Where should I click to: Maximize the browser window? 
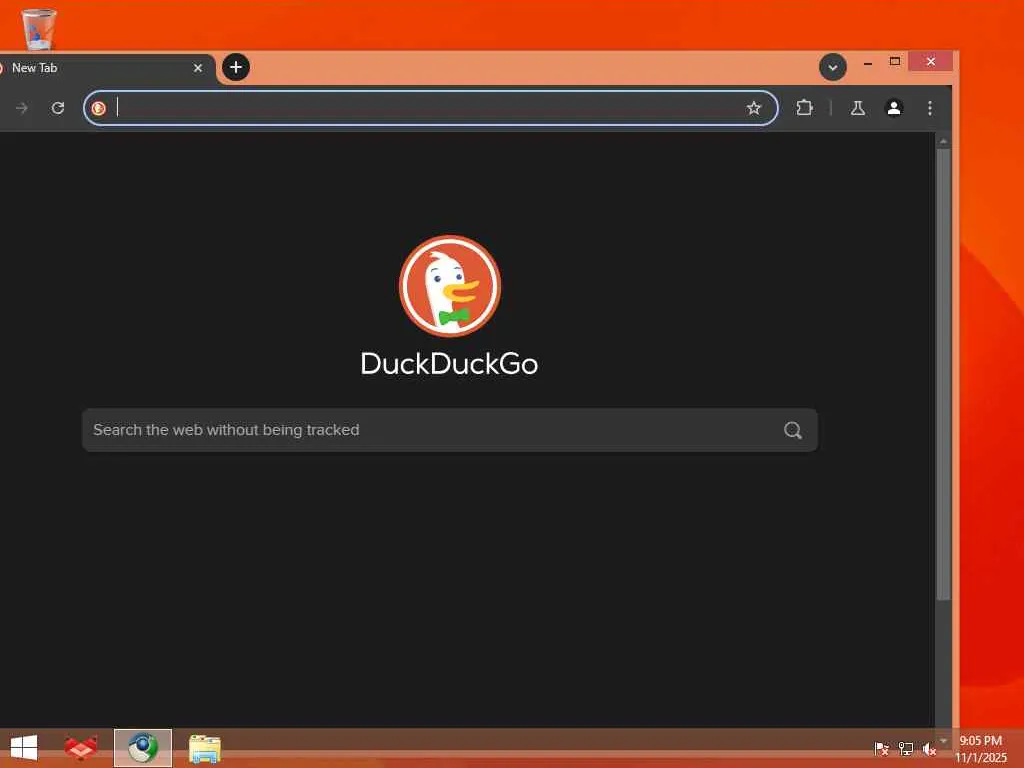click(895, 61)
